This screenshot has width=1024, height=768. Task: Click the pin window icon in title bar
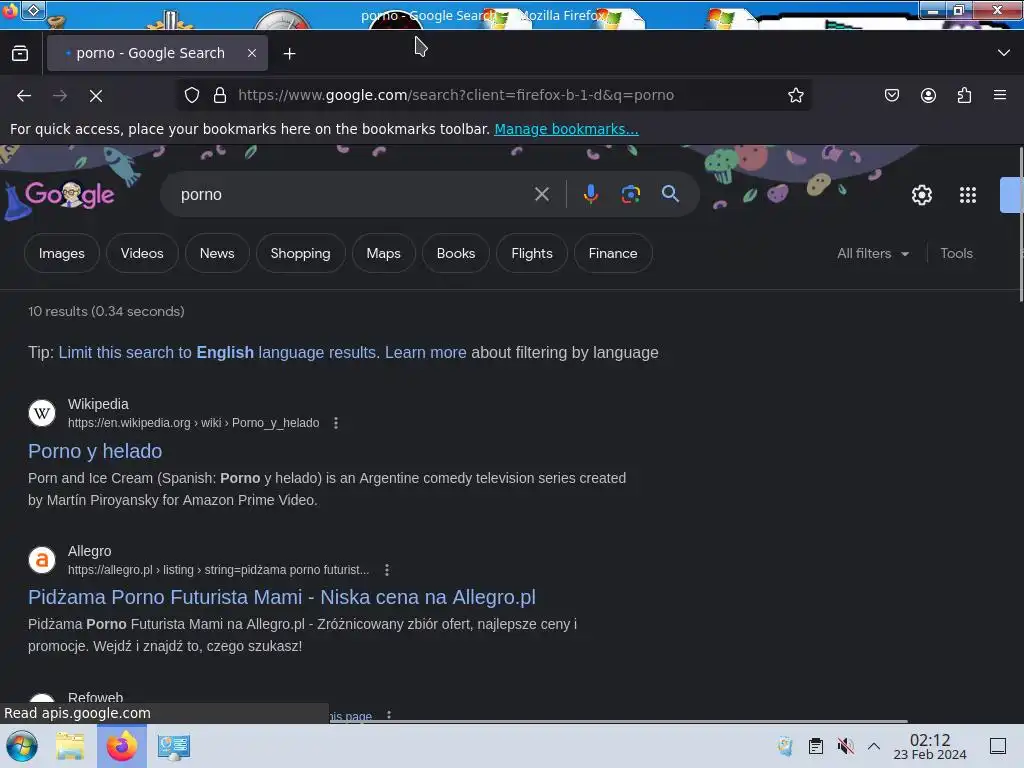pos(34,9)
